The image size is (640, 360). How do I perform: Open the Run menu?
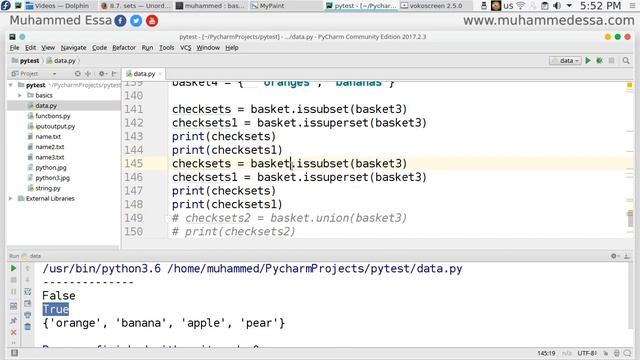point(147,48)
